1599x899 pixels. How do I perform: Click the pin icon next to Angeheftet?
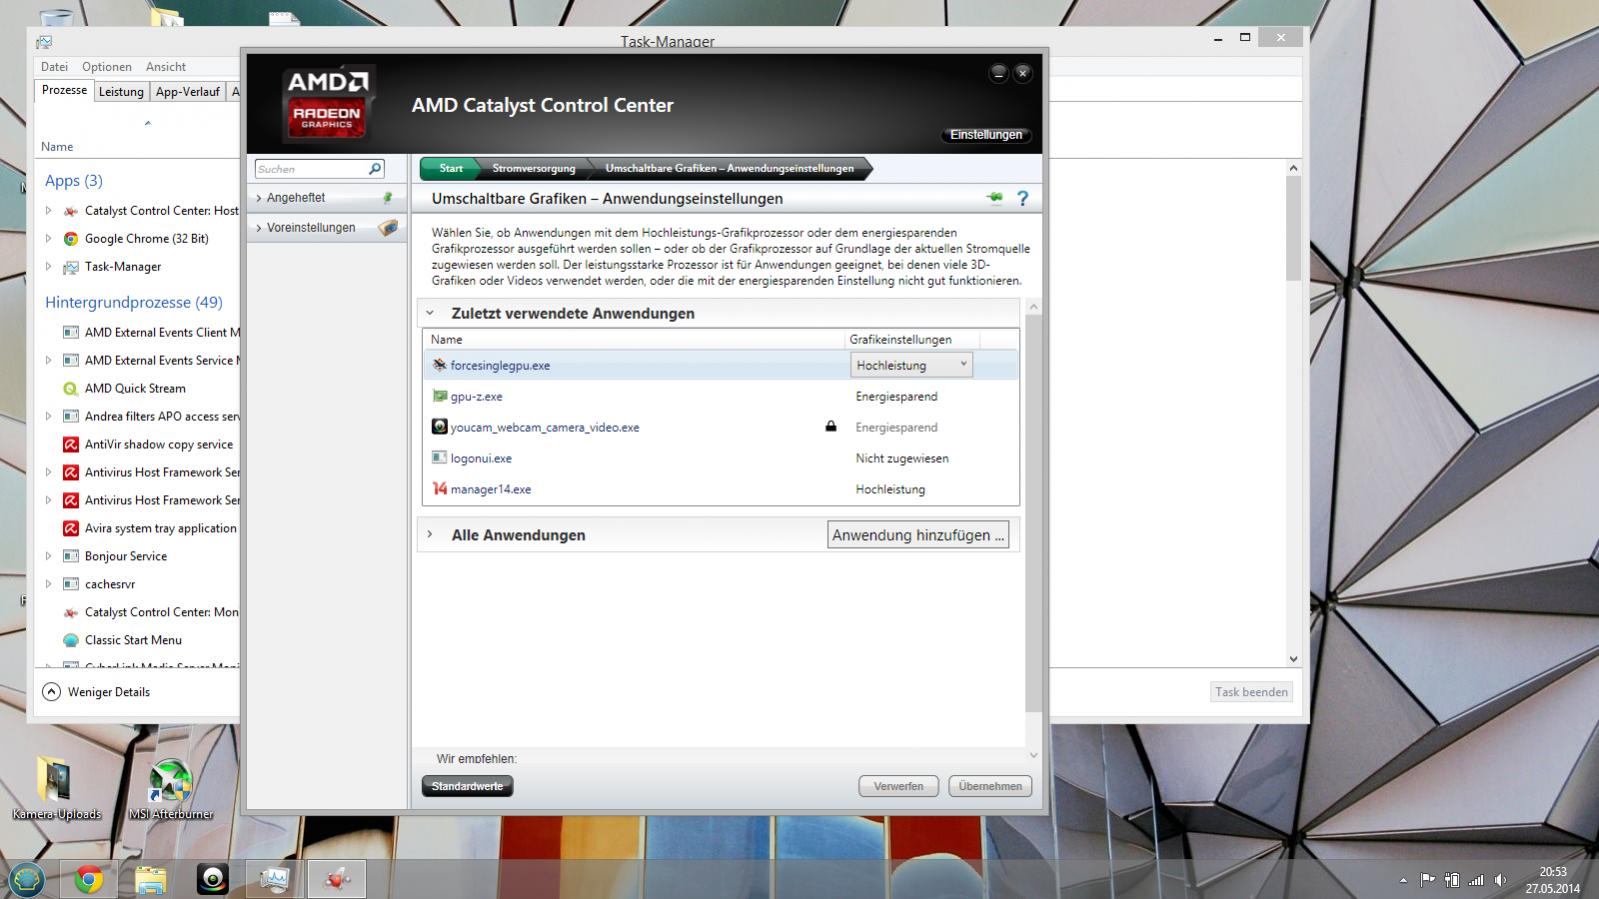[388, 198]
